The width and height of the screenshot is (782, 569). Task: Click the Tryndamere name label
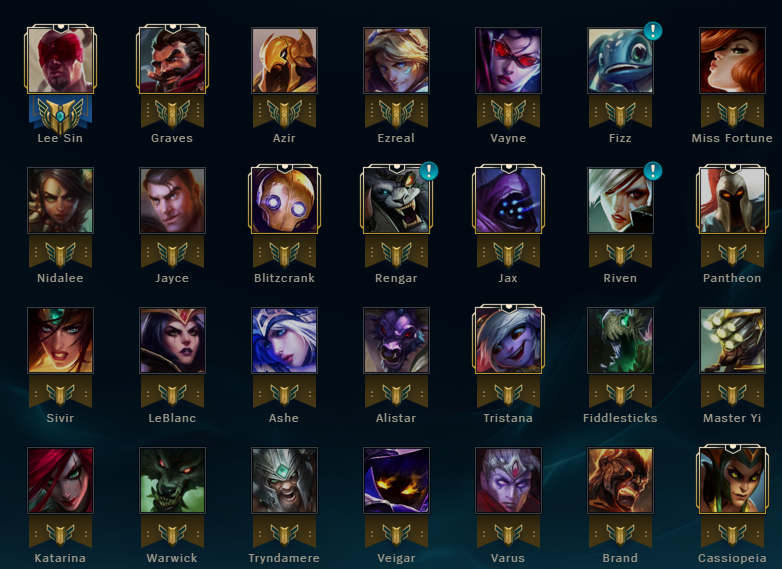click(x=284, y=558)
